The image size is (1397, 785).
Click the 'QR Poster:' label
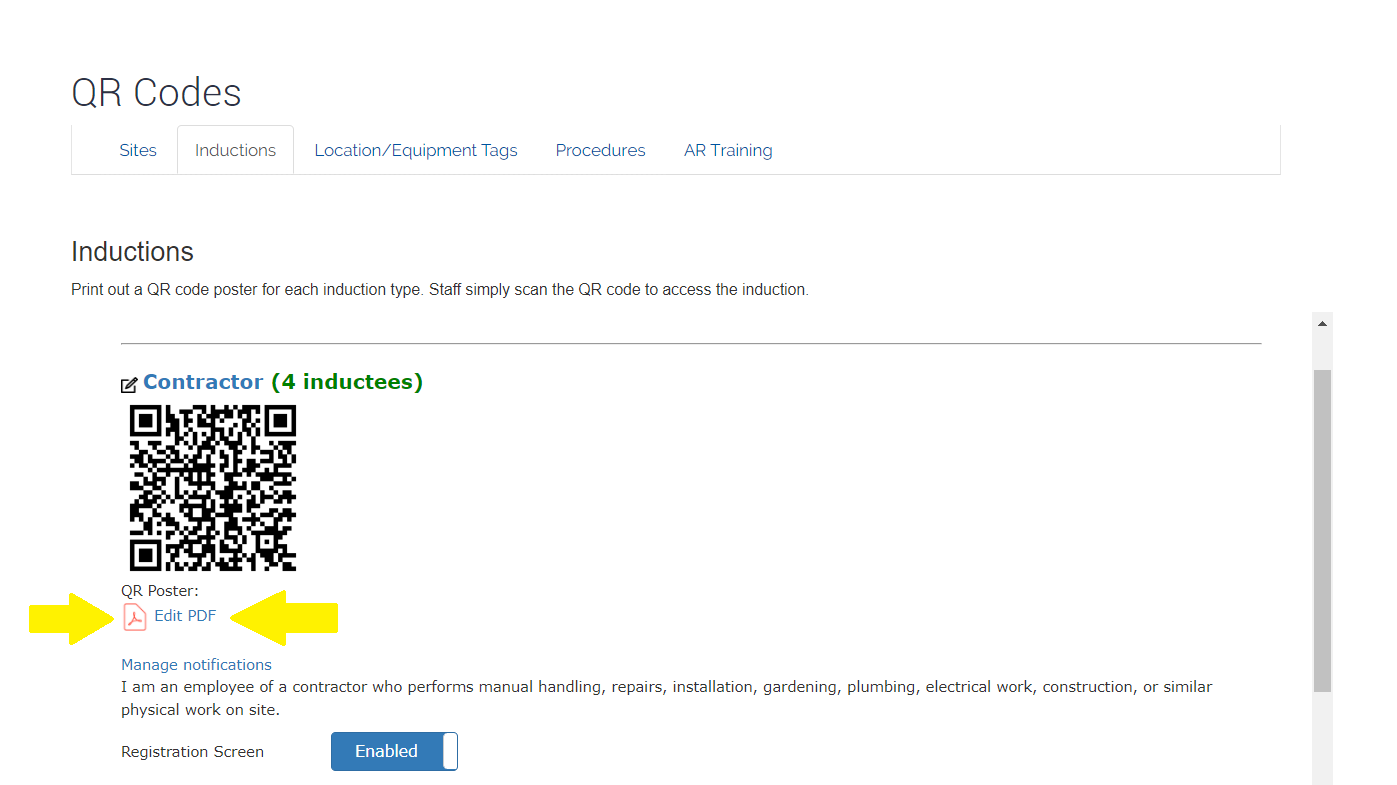click(160, 591)
